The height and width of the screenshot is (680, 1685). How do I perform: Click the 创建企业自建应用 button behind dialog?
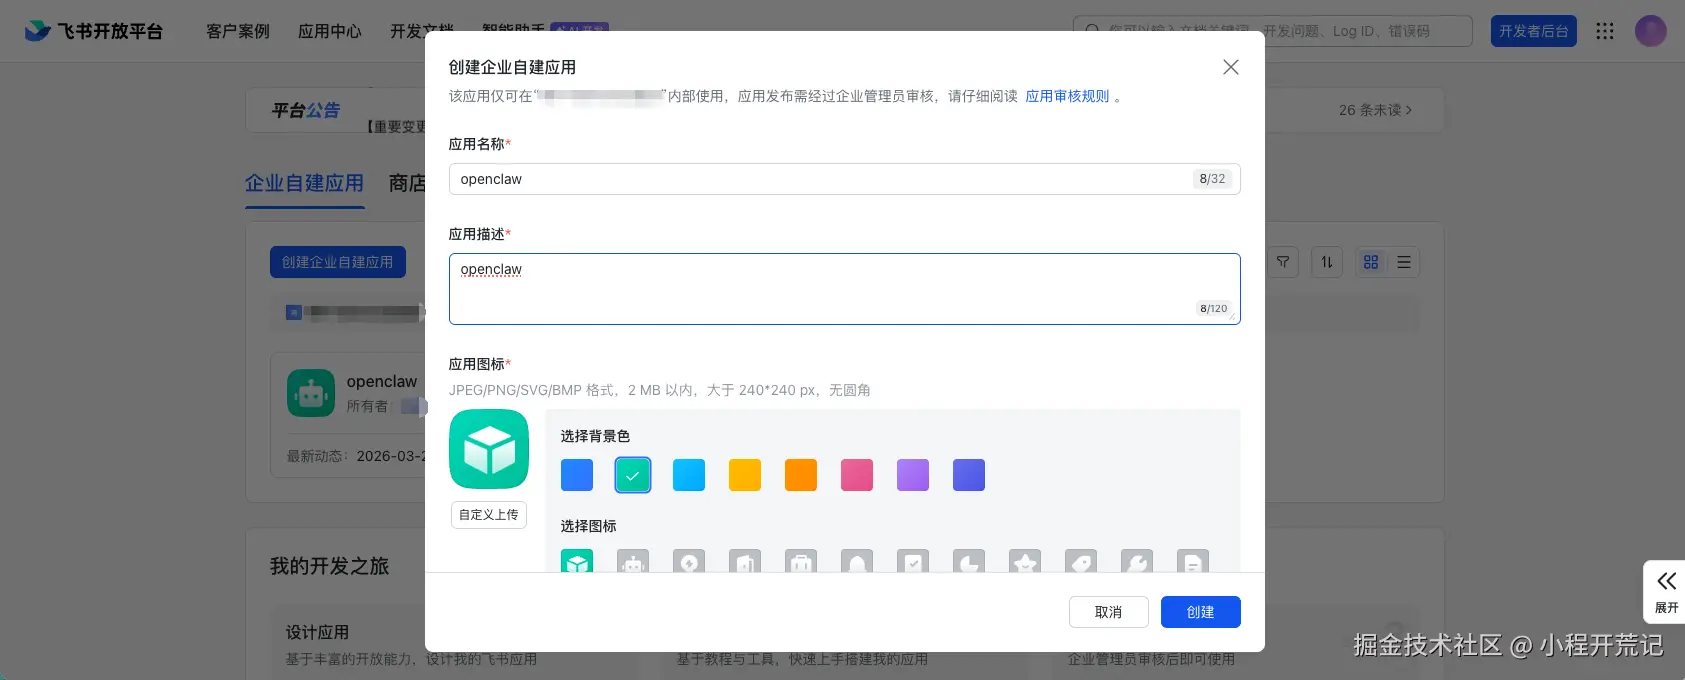[337, 262]
